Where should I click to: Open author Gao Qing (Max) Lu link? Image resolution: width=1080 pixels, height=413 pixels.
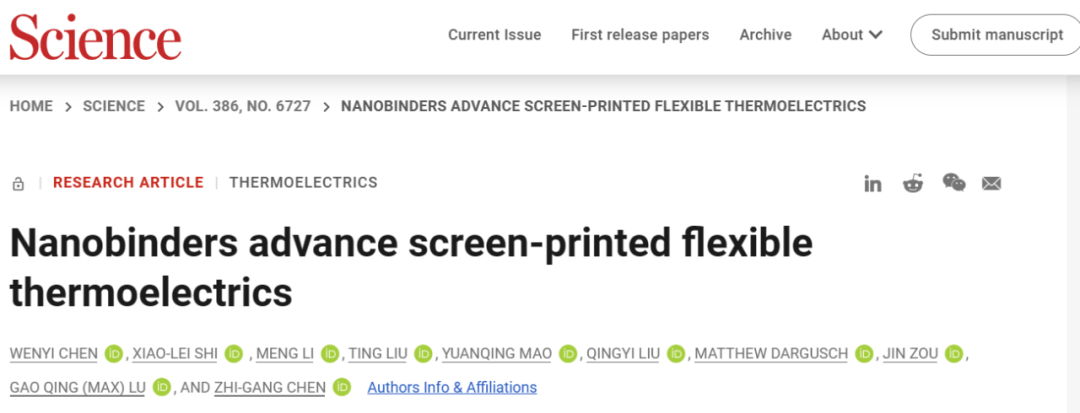(x=77, y=388)
